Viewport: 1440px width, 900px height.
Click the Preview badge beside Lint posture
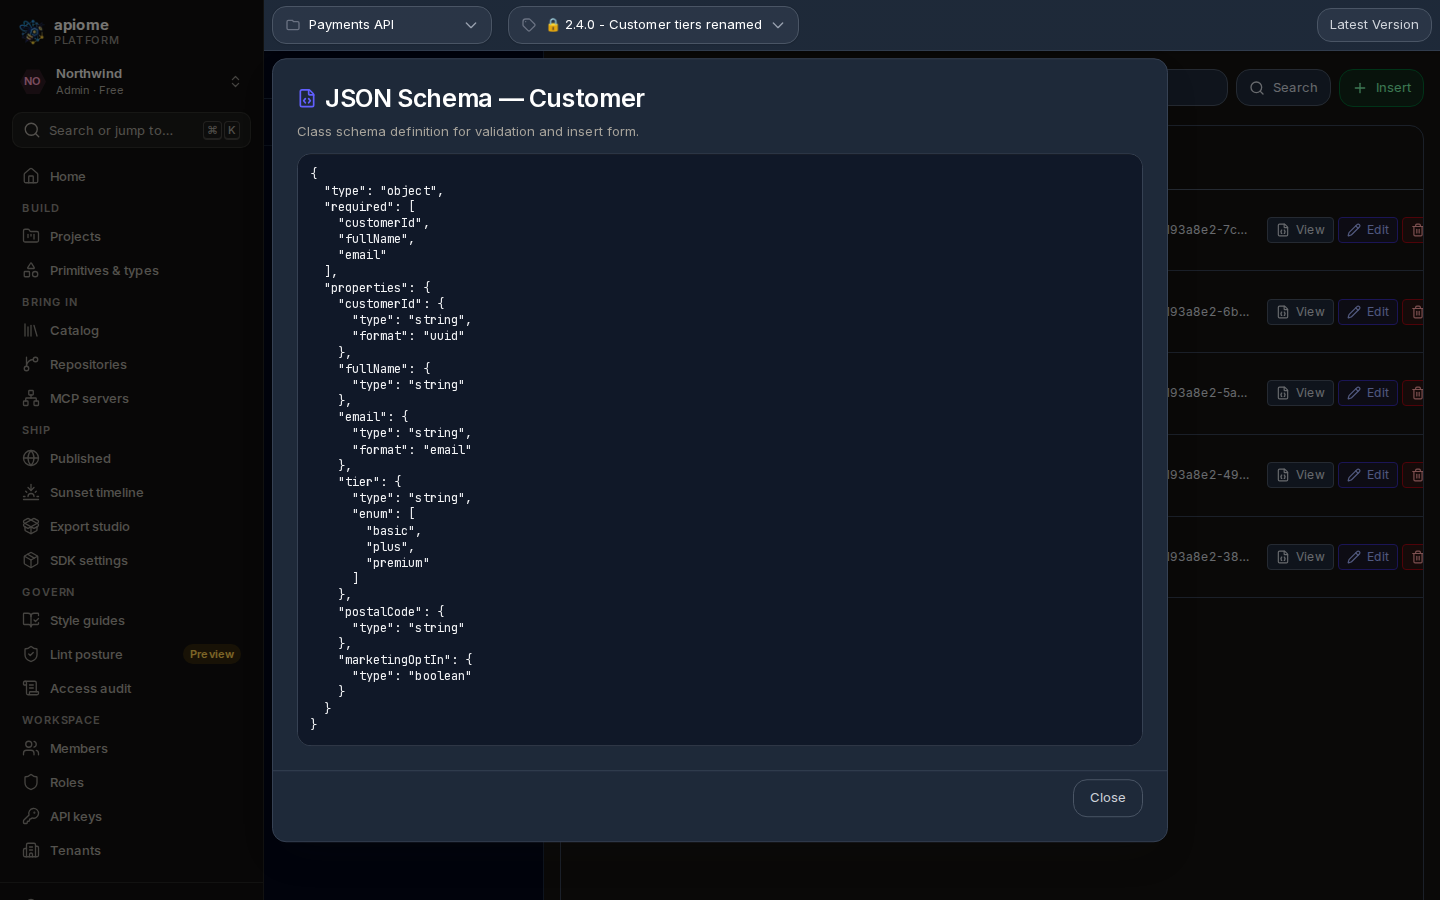[x=212, y=654]
